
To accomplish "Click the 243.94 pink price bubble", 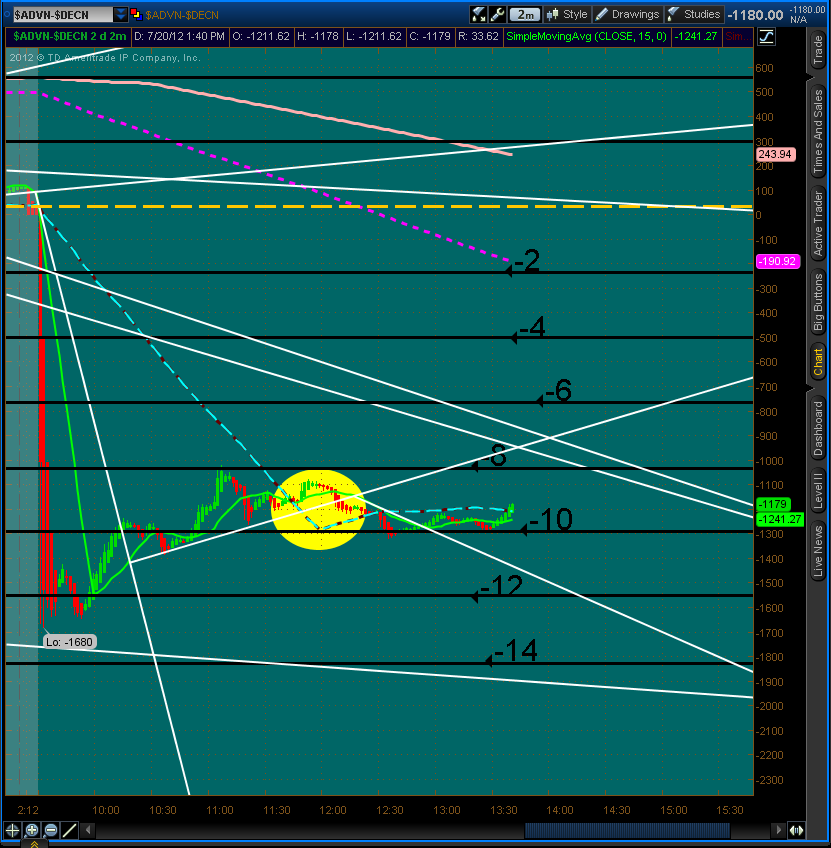I will (775, 154).
